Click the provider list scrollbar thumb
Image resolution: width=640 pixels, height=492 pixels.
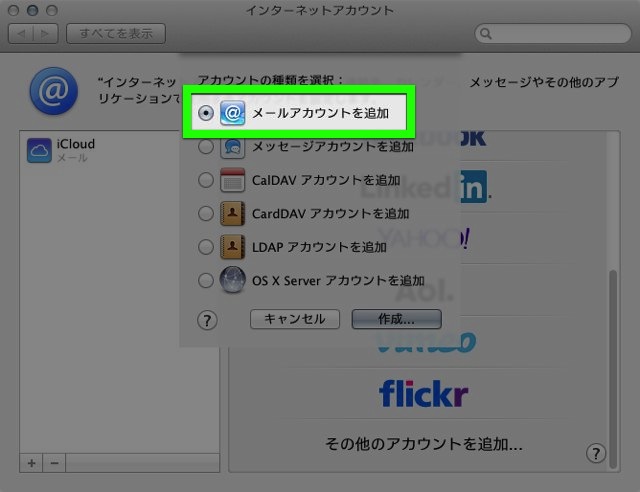pos(613,368)
